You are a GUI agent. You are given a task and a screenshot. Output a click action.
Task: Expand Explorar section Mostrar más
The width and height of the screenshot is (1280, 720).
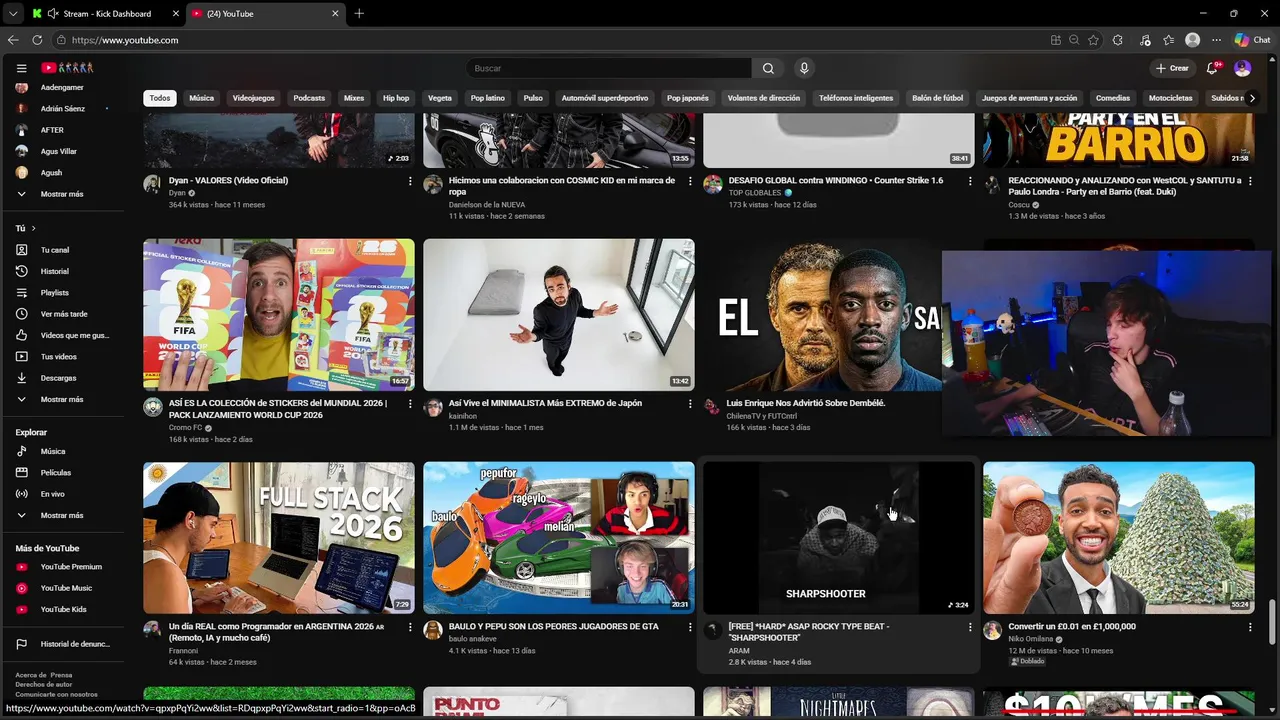click(62, 515)
